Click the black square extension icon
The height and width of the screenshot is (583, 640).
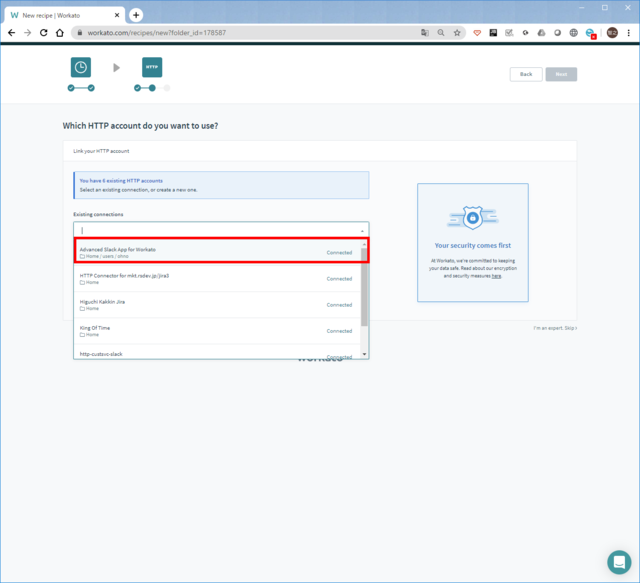click(x=493, y=33)
